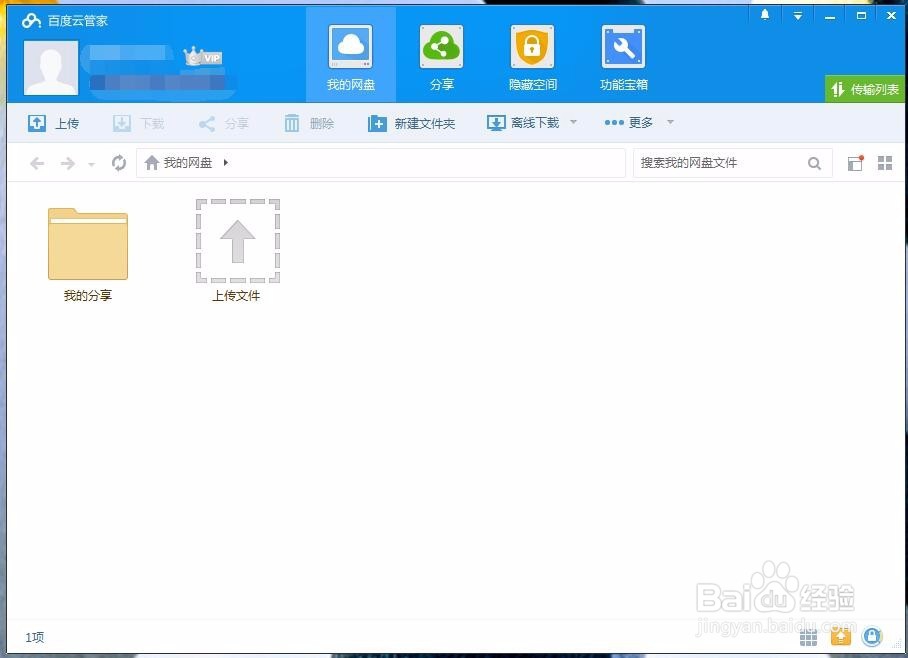Screen dimensions: 908x658
Task: Click the orange upload icon in status bar
Action: coord(841,637)
